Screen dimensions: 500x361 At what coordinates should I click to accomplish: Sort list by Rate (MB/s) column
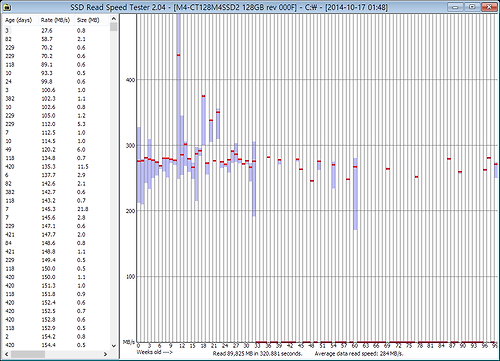(56, 20)
